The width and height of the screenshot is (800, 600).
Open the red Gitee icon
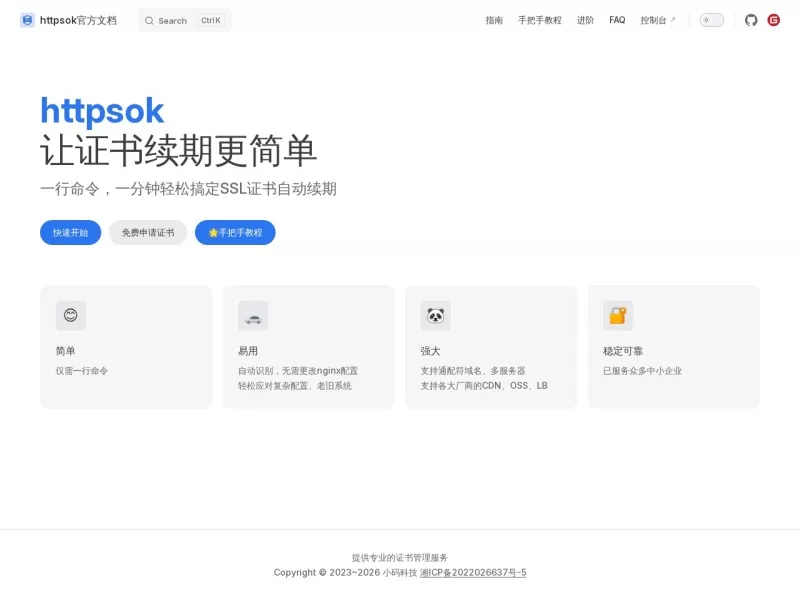click(x=773, y=20)
